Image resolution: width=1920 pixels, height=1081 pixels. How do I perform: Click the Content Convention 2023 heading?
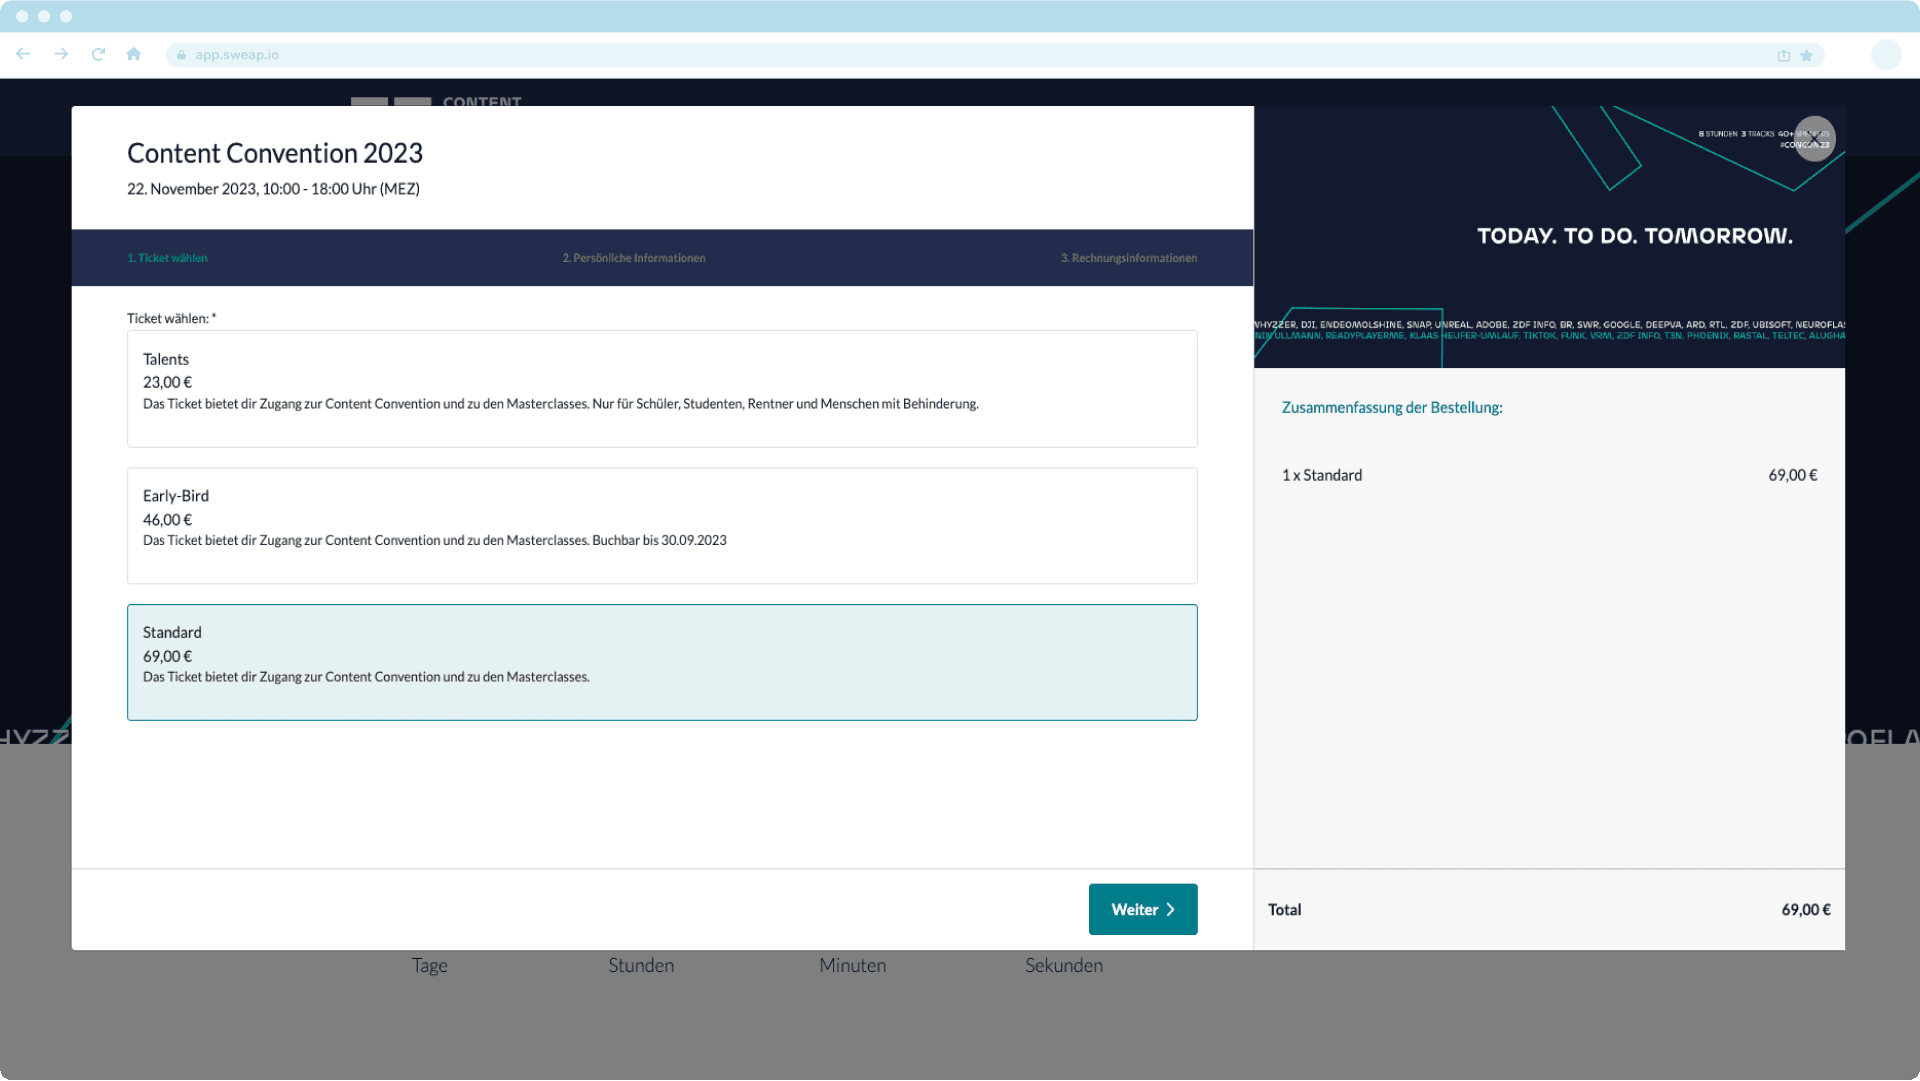pos(274,153)
